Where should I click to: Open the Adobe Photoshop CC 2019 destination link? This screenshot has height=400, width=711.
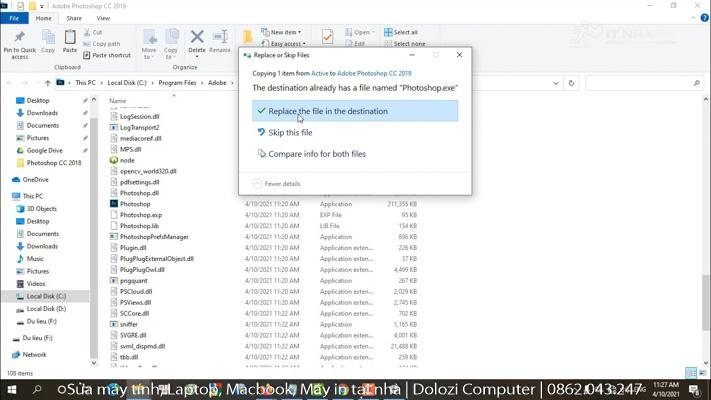click(x=374, y=73)
